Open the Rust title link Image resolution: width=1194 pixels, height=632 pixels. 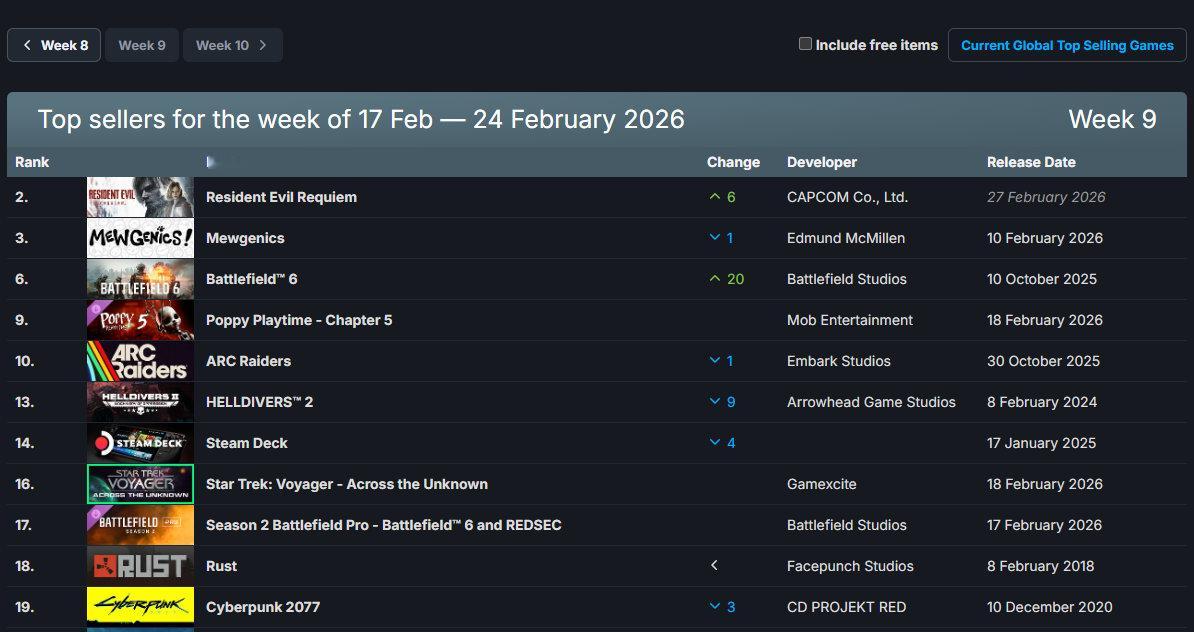pos(221,567)
